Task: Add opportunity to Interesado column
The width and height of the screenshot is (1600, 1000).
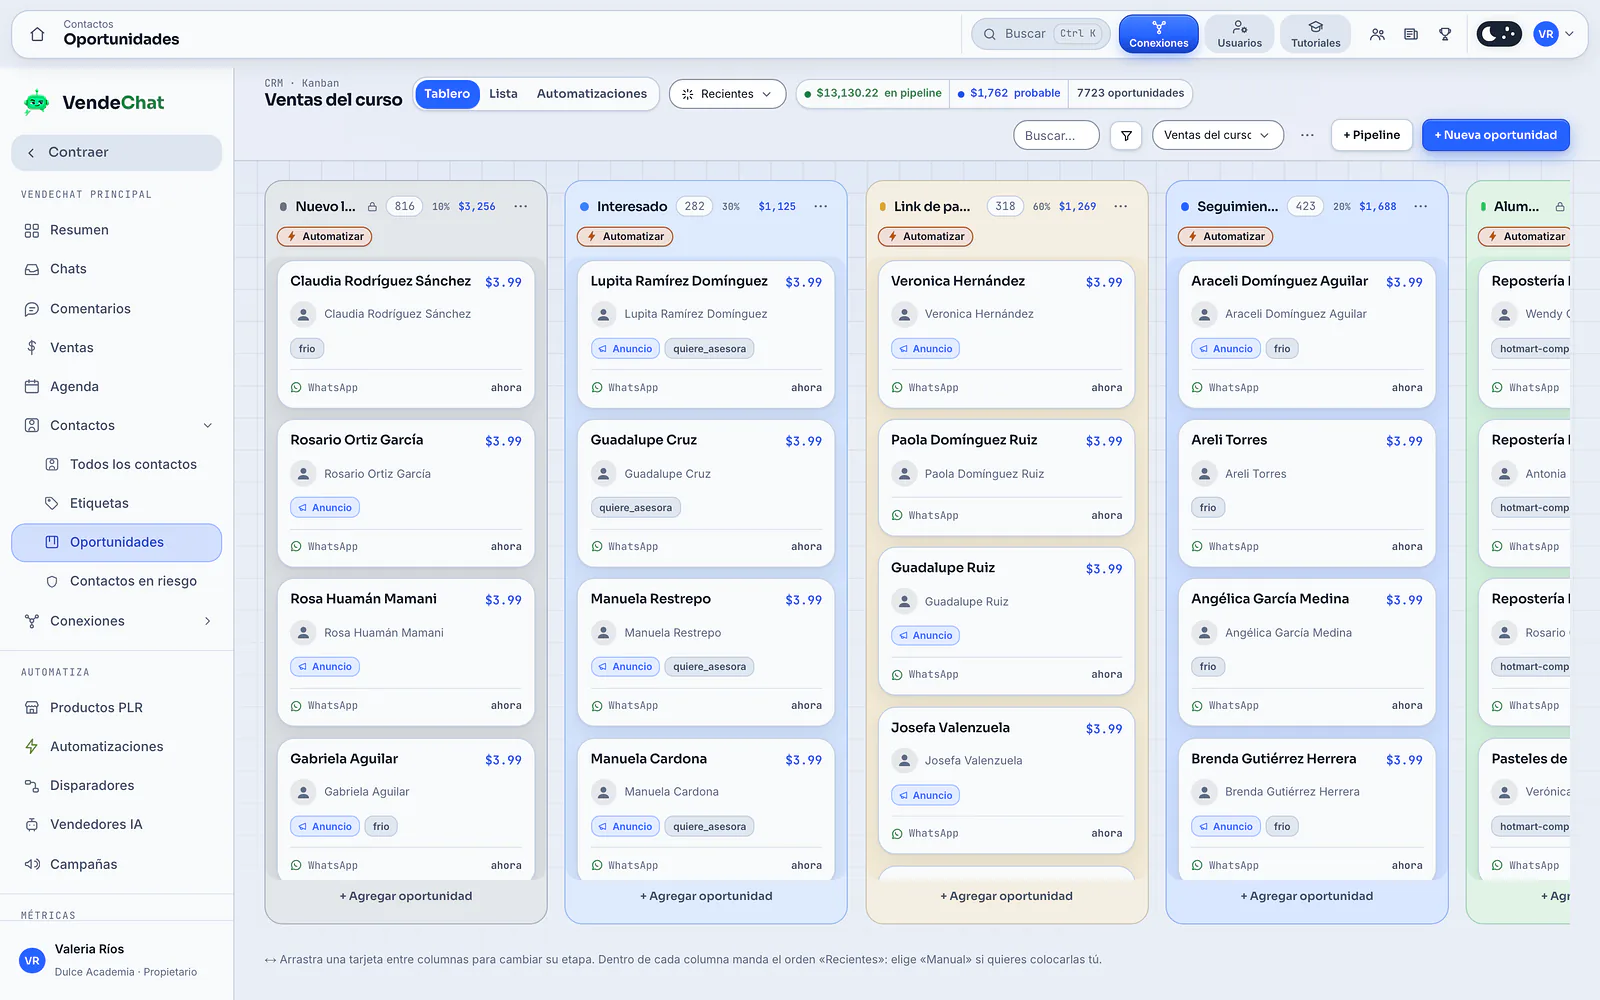Action: [706, 897]
